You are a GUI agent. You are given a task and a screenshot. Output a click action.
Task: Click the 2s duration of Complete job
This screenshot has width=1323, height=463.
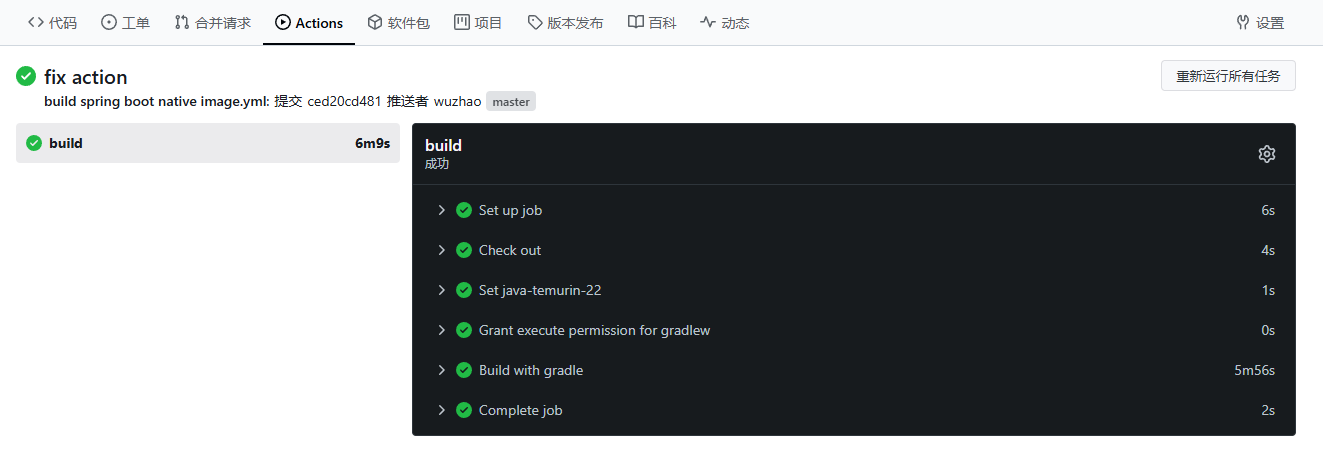1268,410
